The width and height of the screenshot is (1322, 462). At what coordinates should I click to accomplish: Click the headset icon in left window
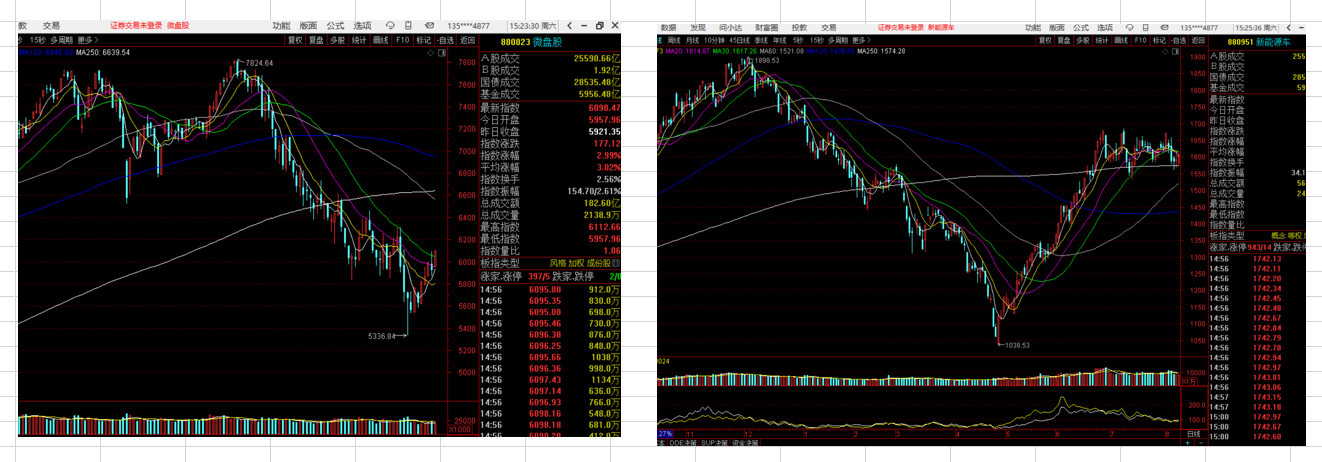[x=390, y=26]
